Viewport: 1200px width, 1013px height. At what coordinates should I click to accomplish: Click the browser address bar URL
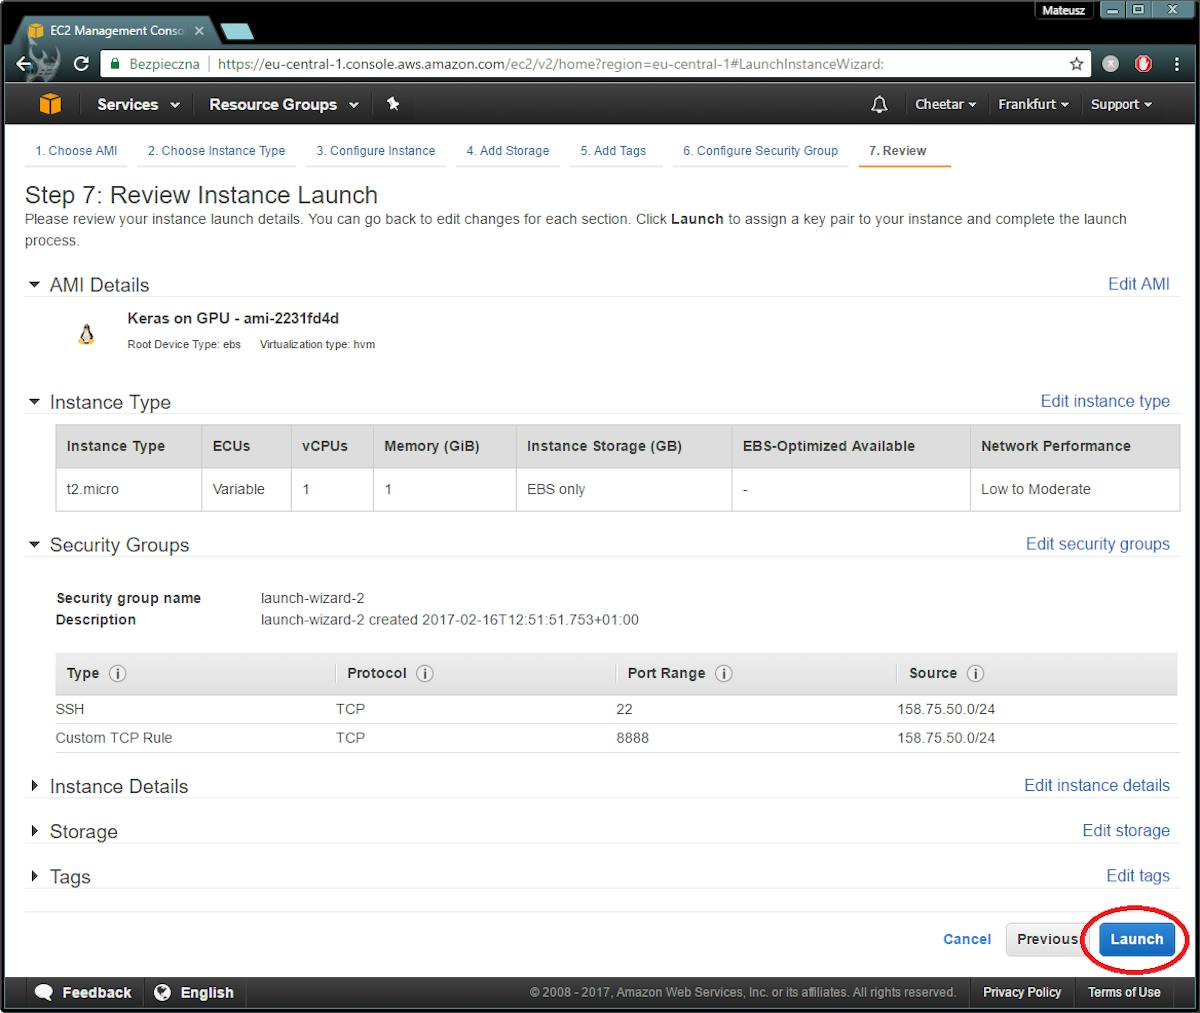pos(550,64)
